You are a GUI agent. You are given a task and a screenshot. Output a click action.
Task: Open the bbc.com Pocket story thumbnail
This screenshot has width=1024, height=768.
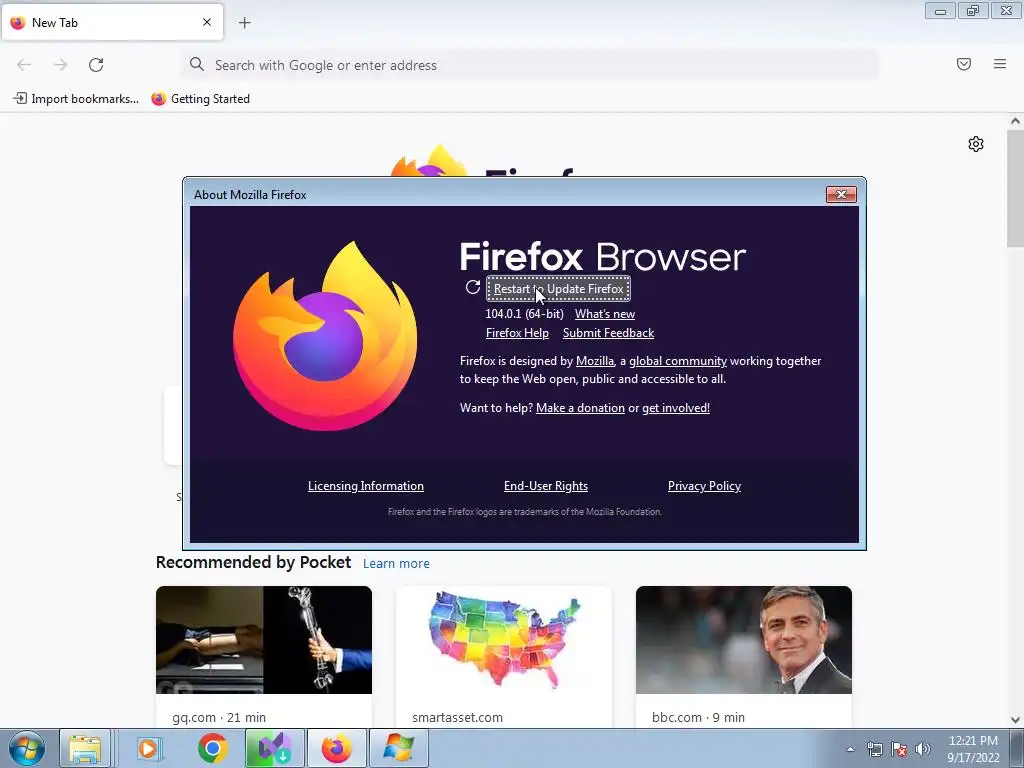point(744,640)
